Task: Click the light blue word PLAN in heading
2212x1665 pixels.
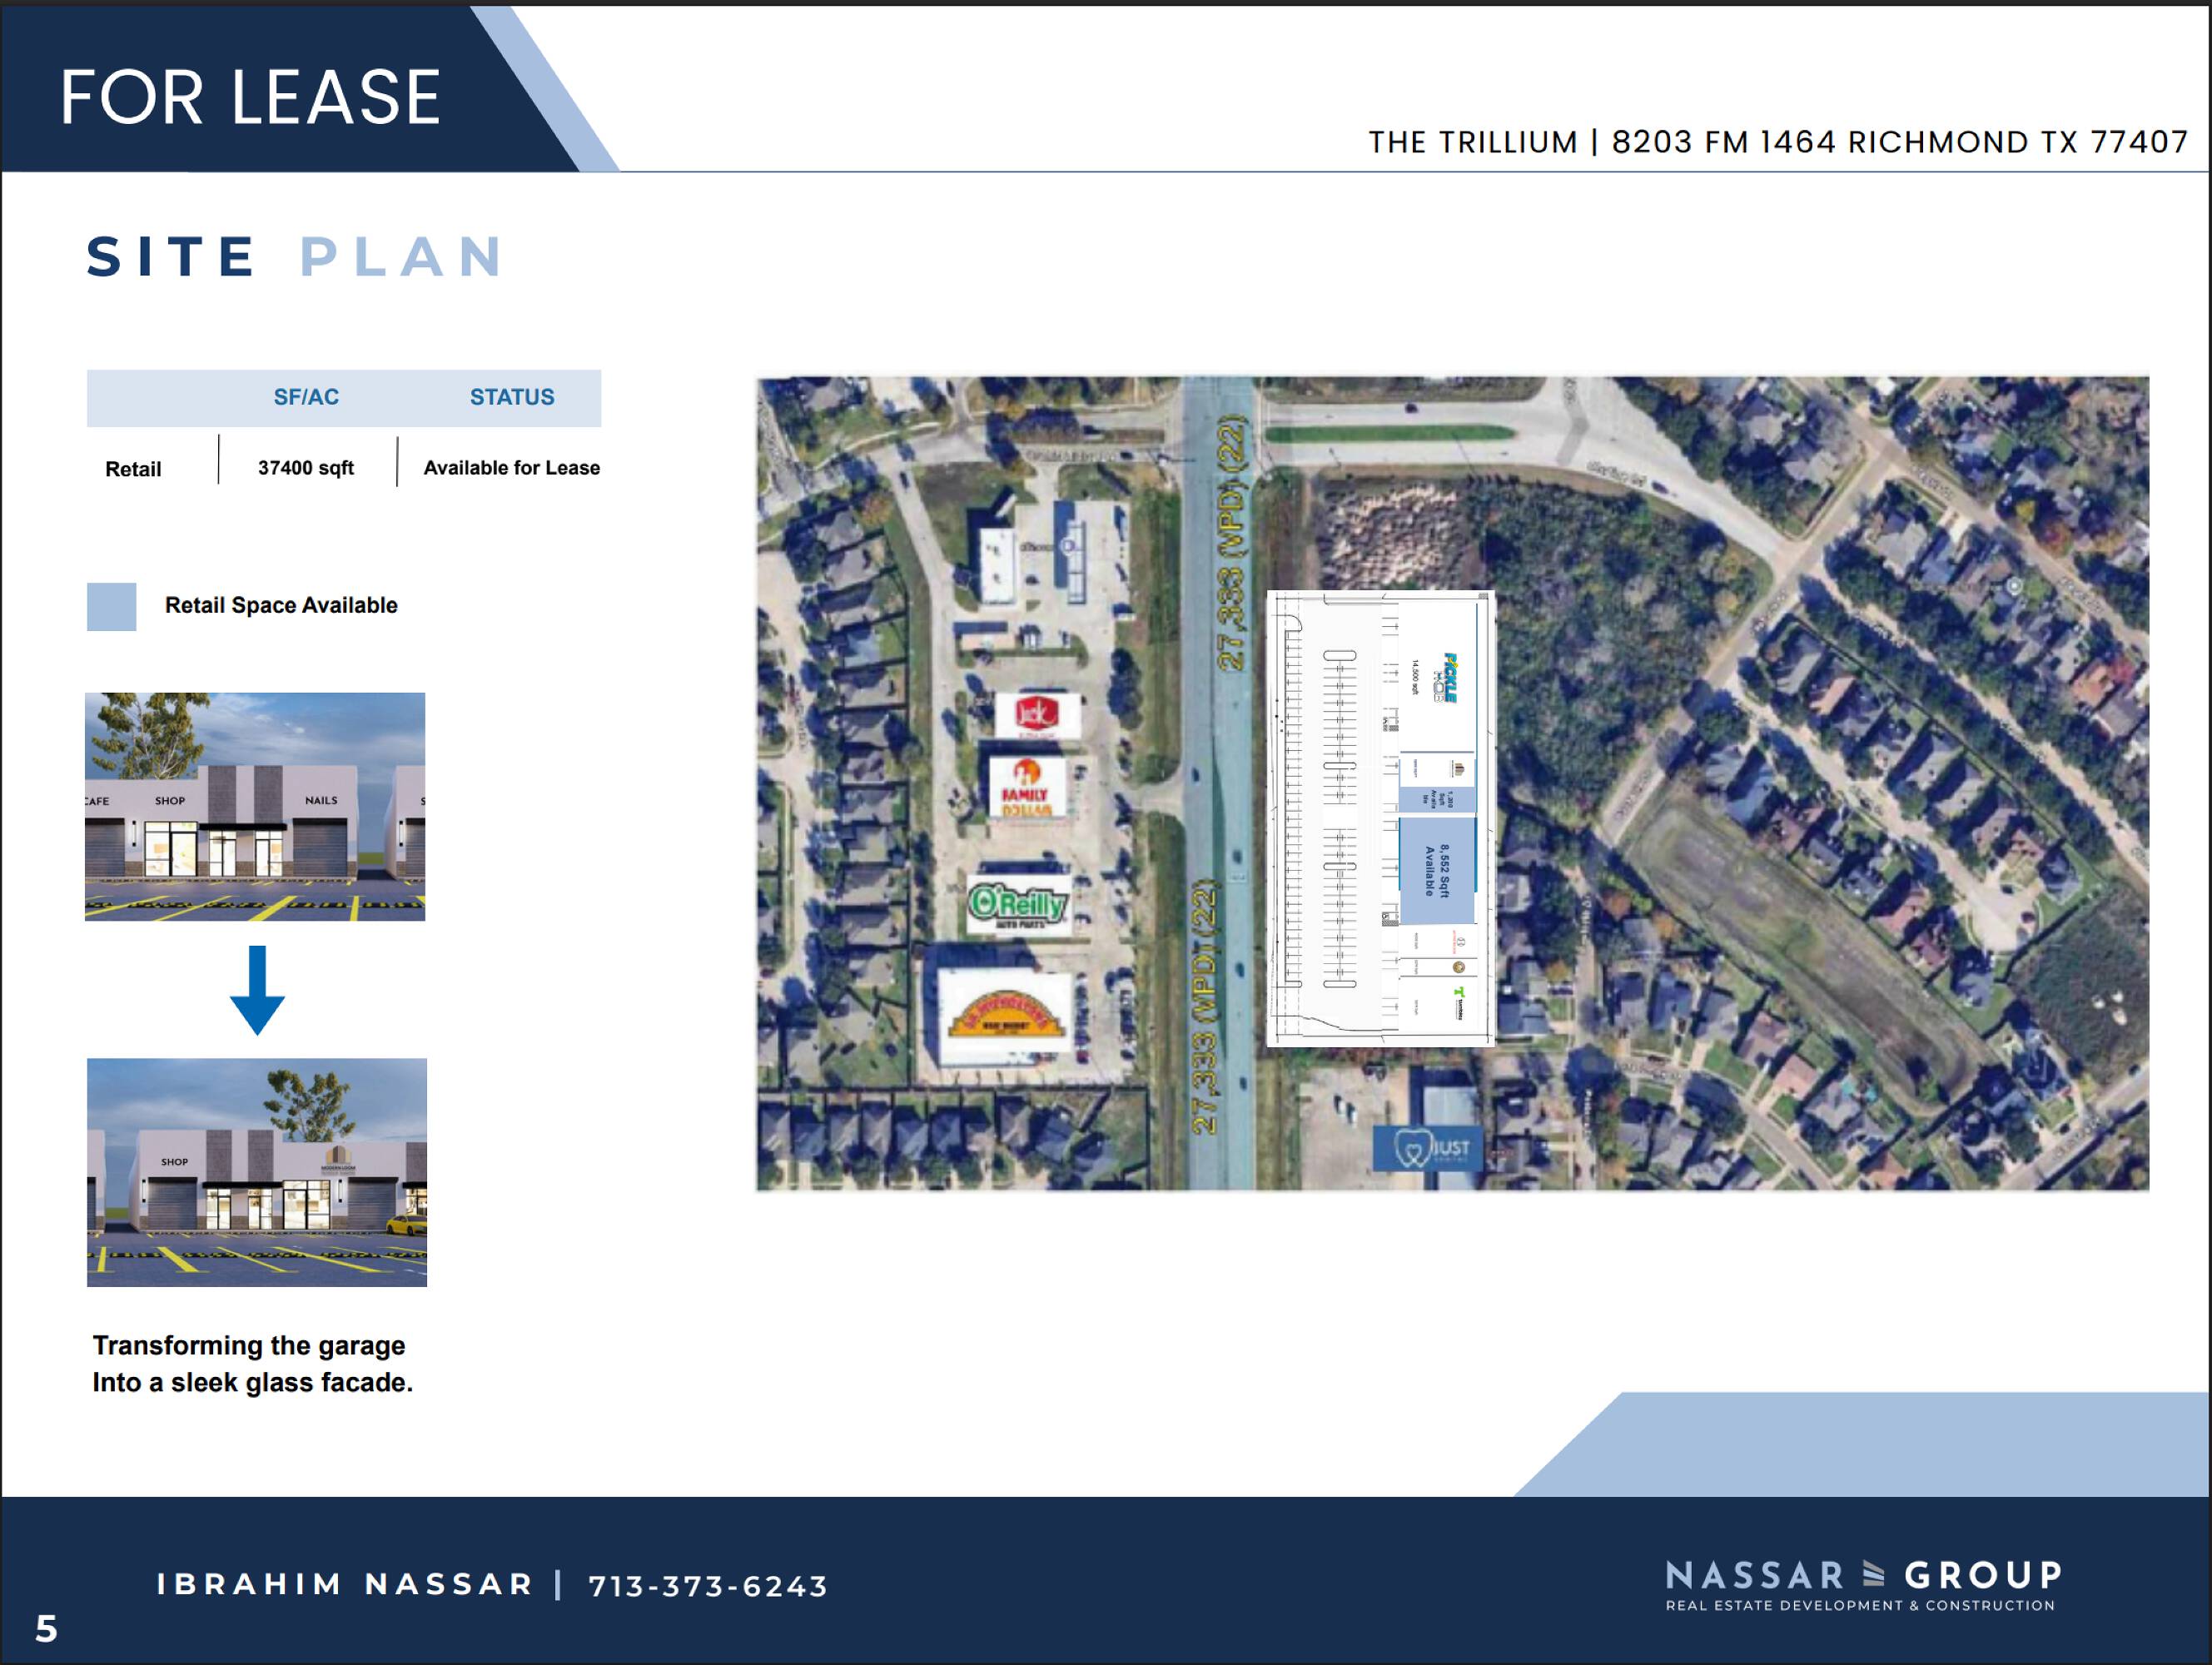Action: (x=403, y=257)
